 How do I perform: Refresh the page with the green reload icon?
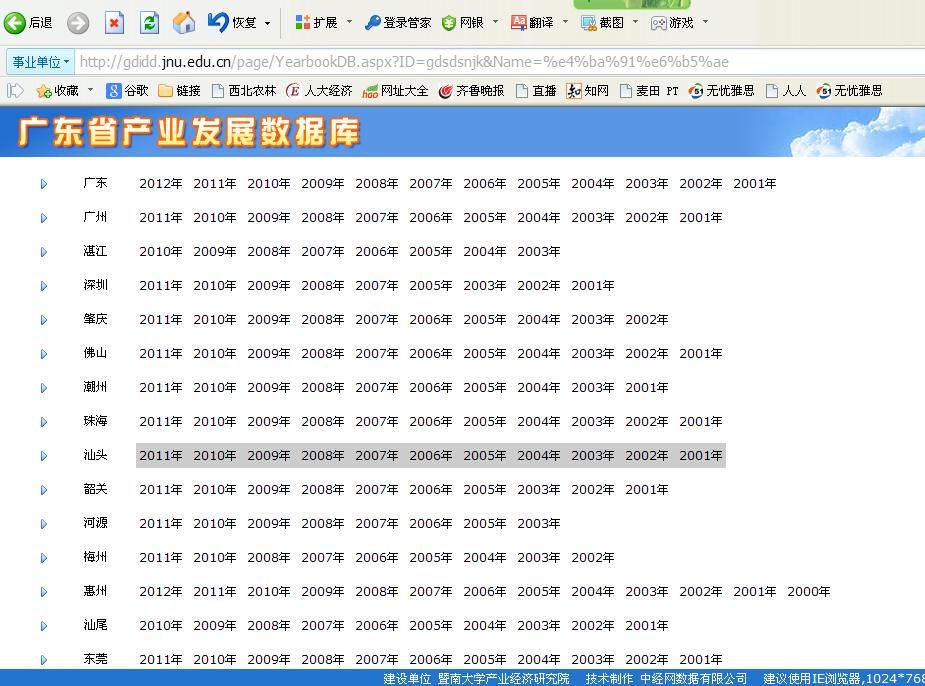pyautogui.click(x=149, y=23)
